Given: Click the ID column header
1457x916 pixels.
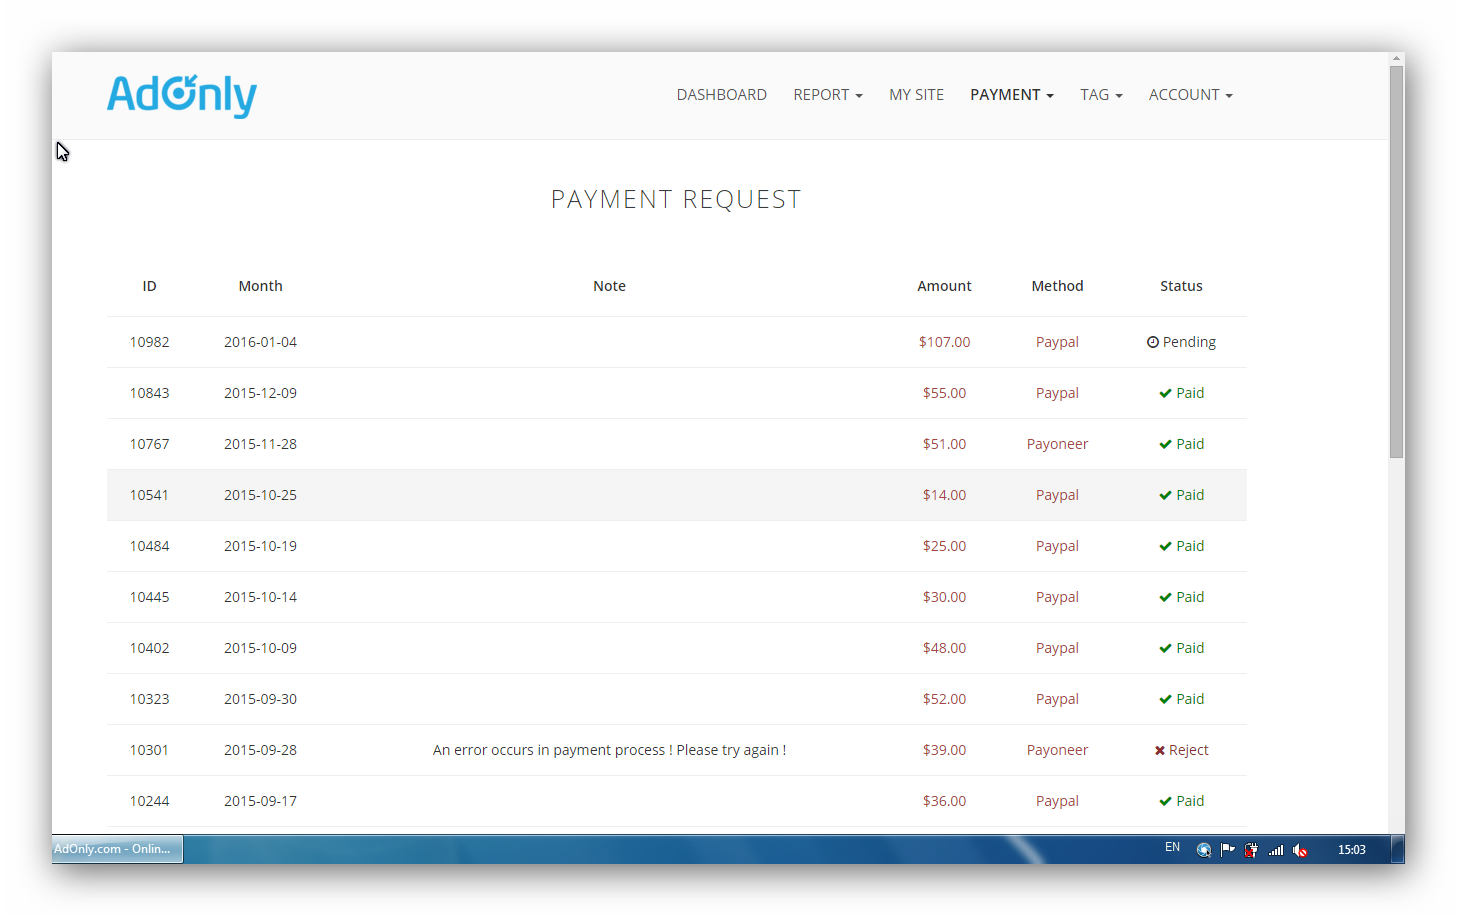Looking at the screenshot, I should 149,286.
